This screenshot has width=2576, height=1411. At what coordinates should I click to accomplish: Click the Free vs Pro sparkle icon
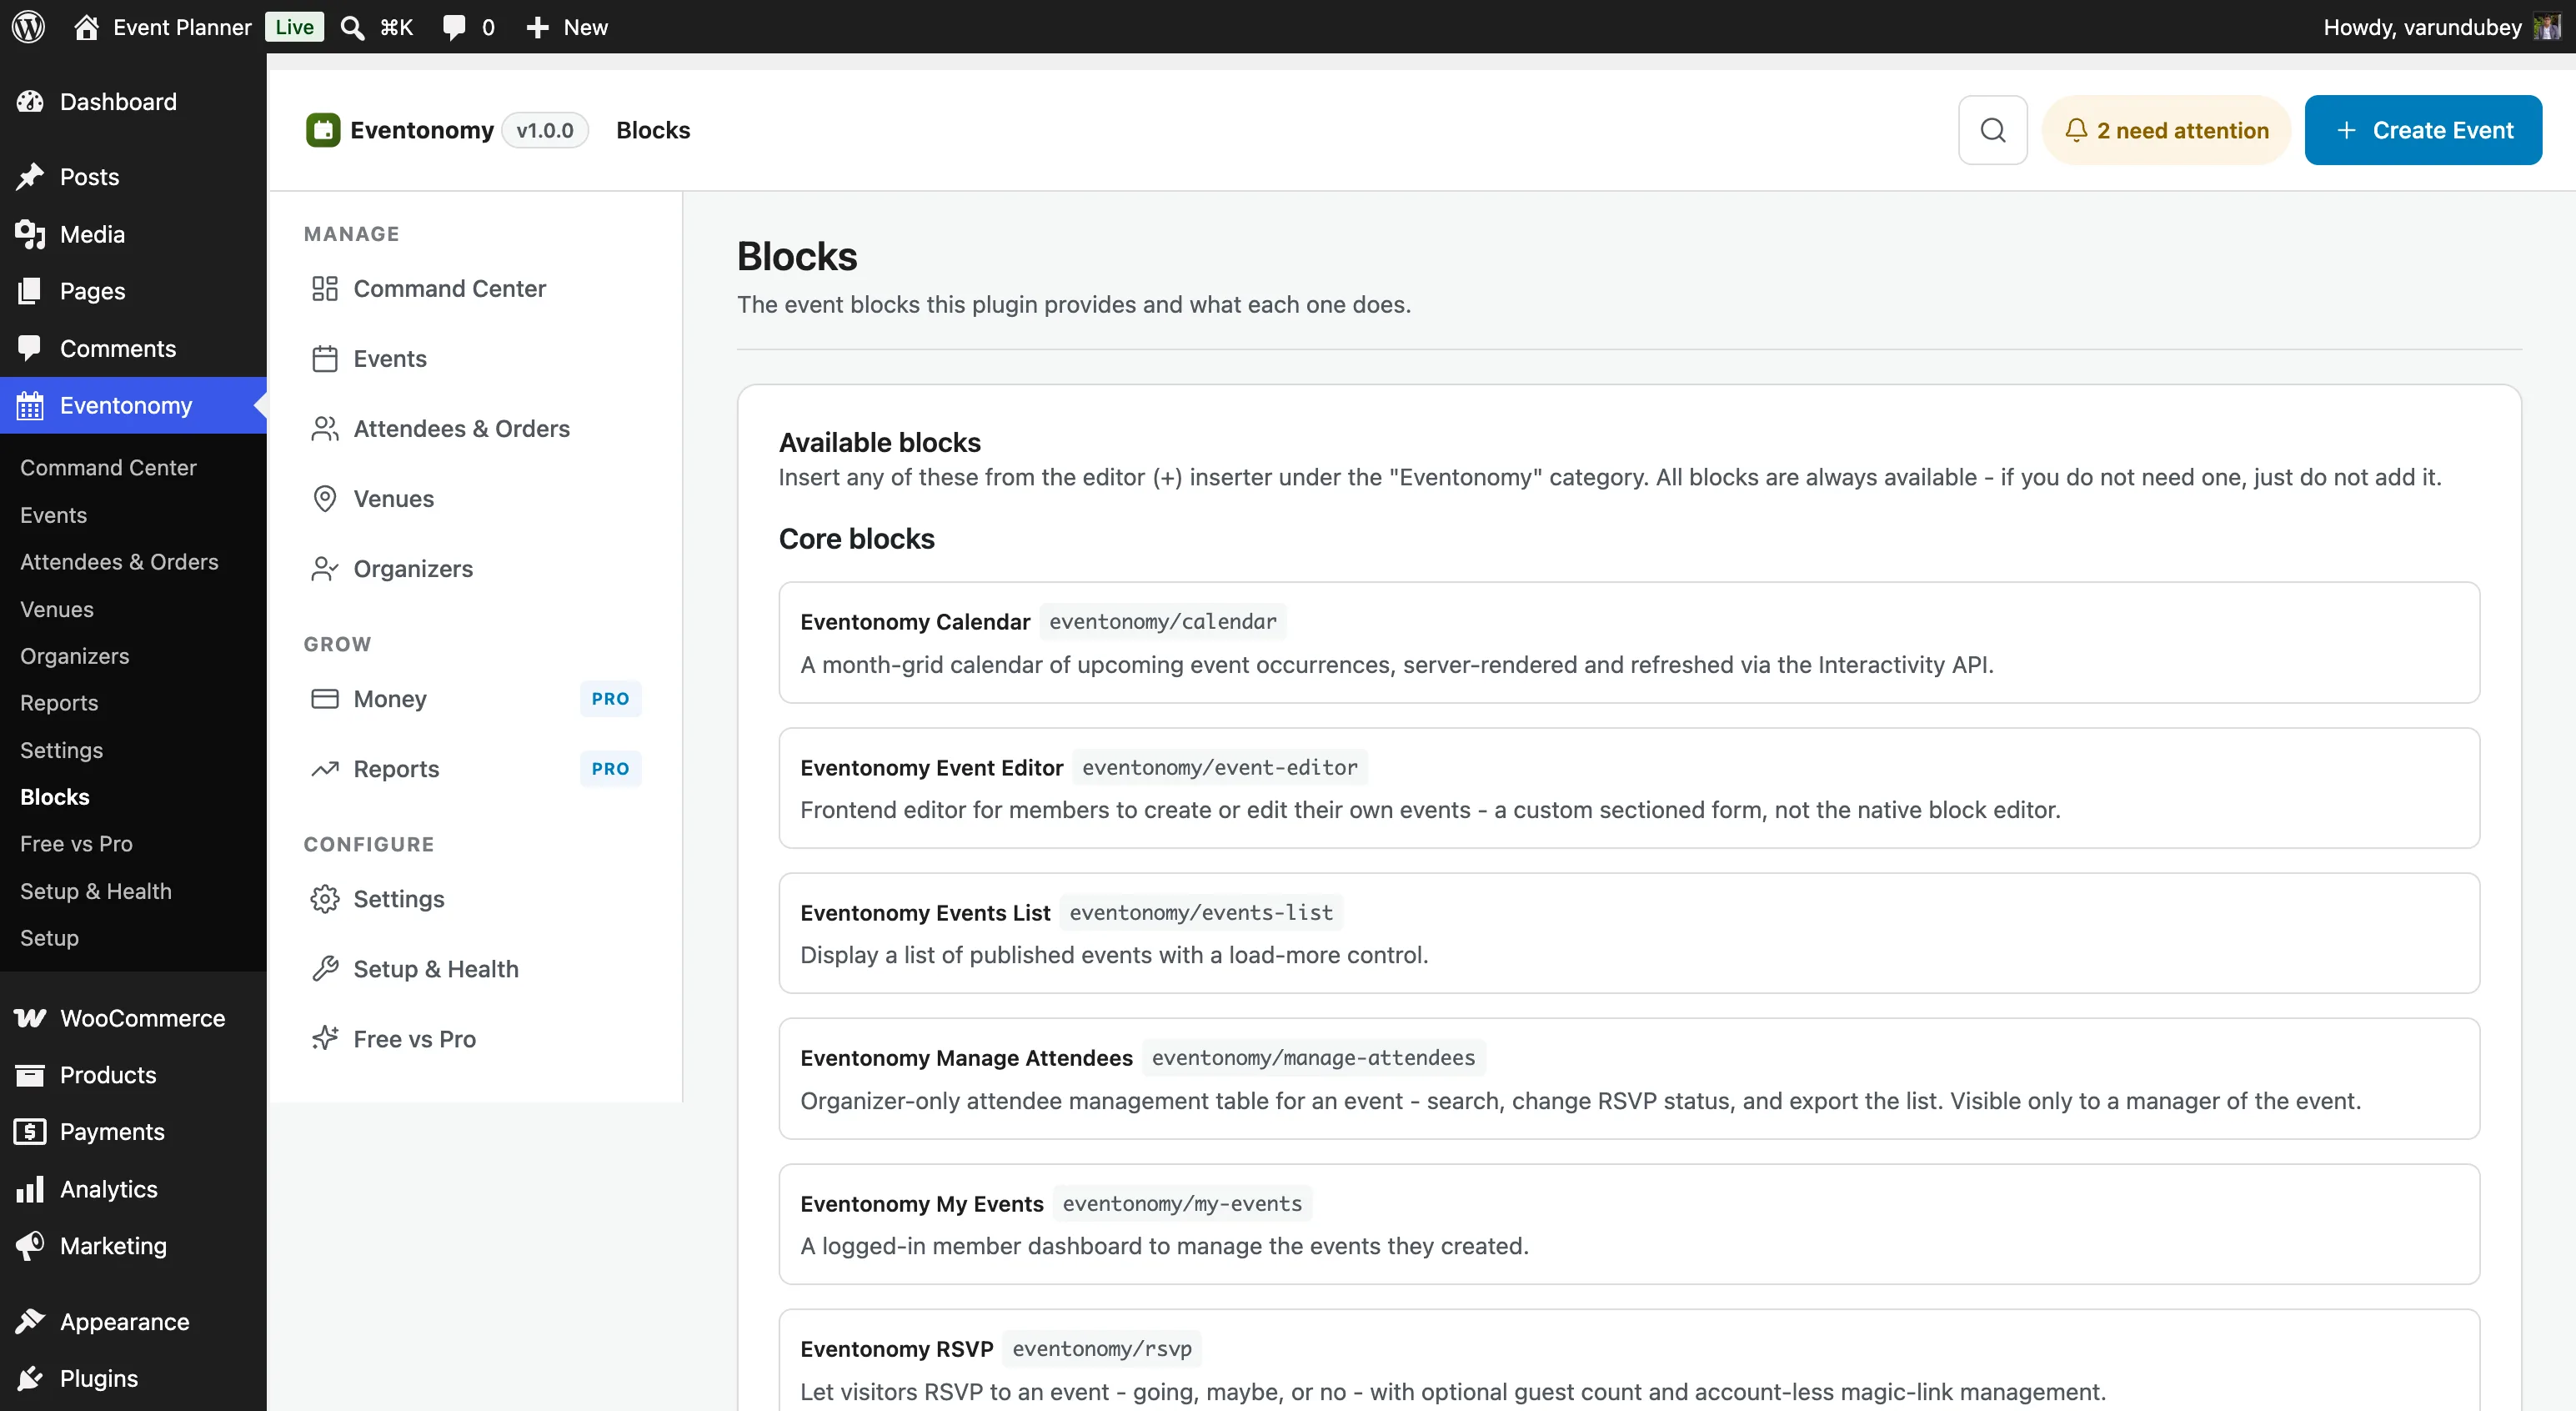(325, 1039)
